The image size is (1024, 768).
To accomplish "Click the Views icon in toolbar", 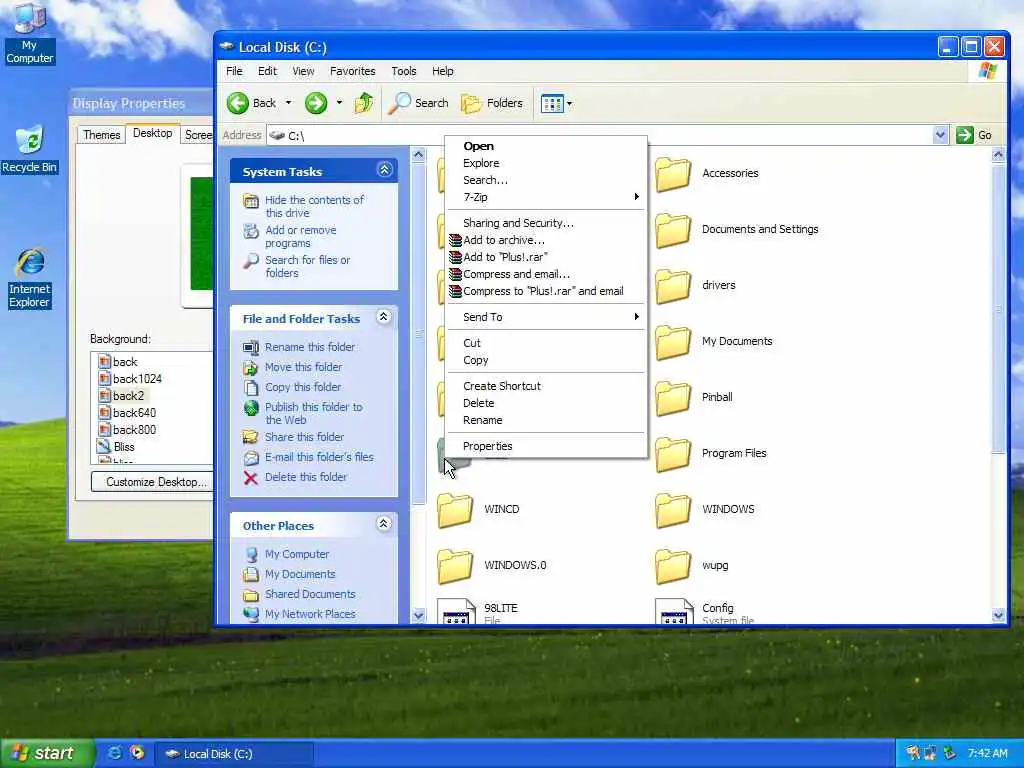I will (x=552, y=103).
